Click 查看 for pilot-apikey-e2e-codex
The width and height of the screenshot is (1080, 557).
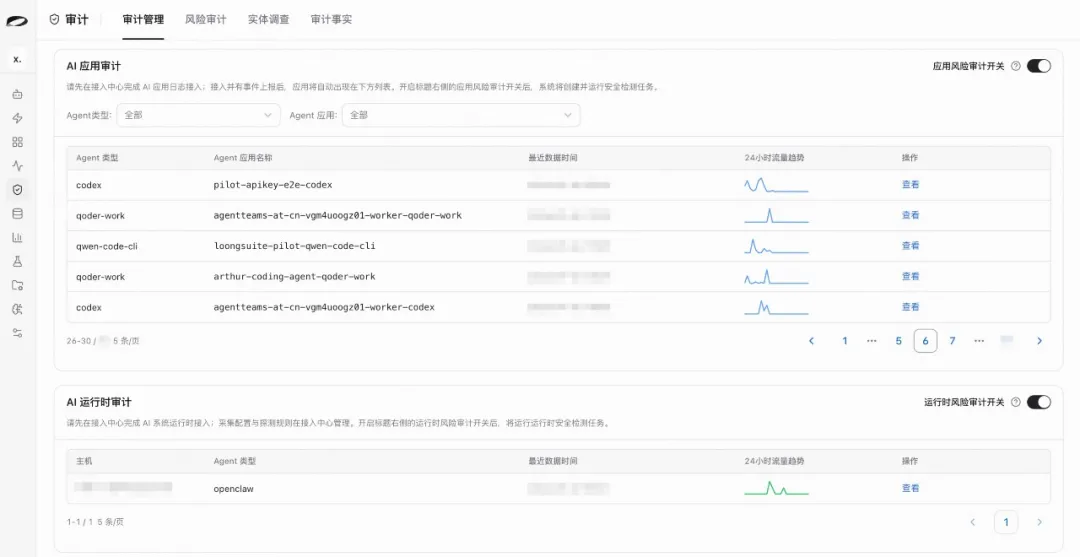pyautogui.click(x=911, y=185)
